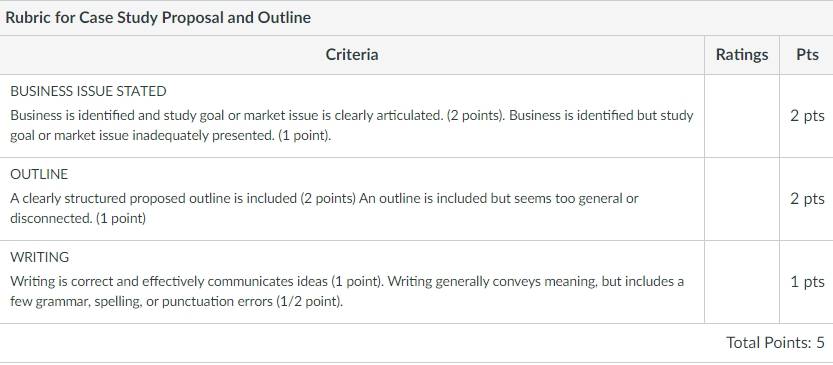The width and height of the screenshot is (833, 365).
Task: Select the Pts column header
Action: click(x=807, y=55)
